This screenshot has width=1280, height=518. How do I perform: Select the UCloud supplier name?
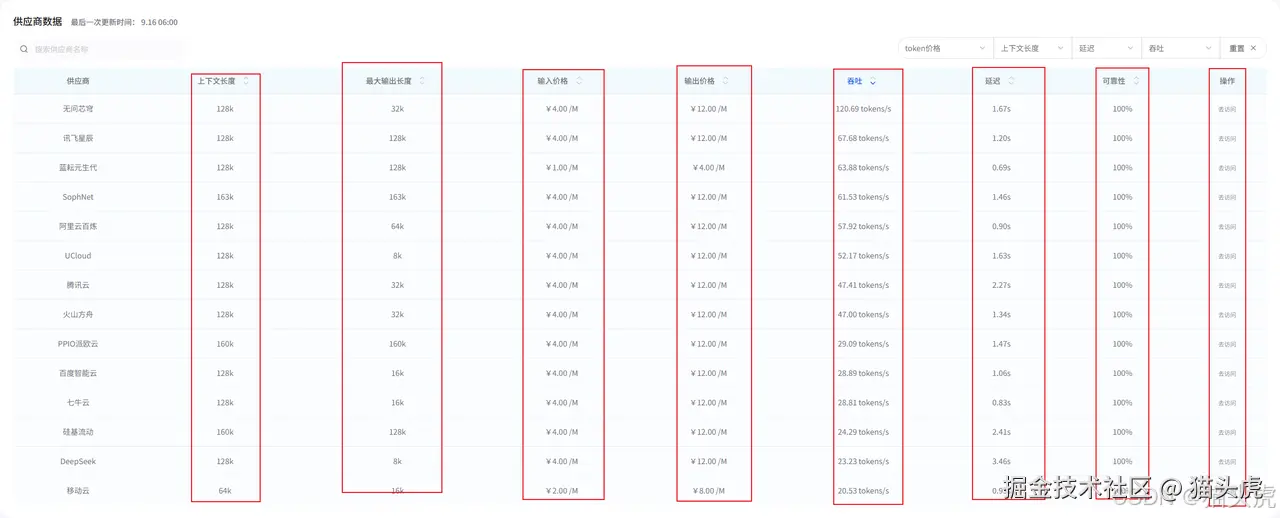coord(78,256)
